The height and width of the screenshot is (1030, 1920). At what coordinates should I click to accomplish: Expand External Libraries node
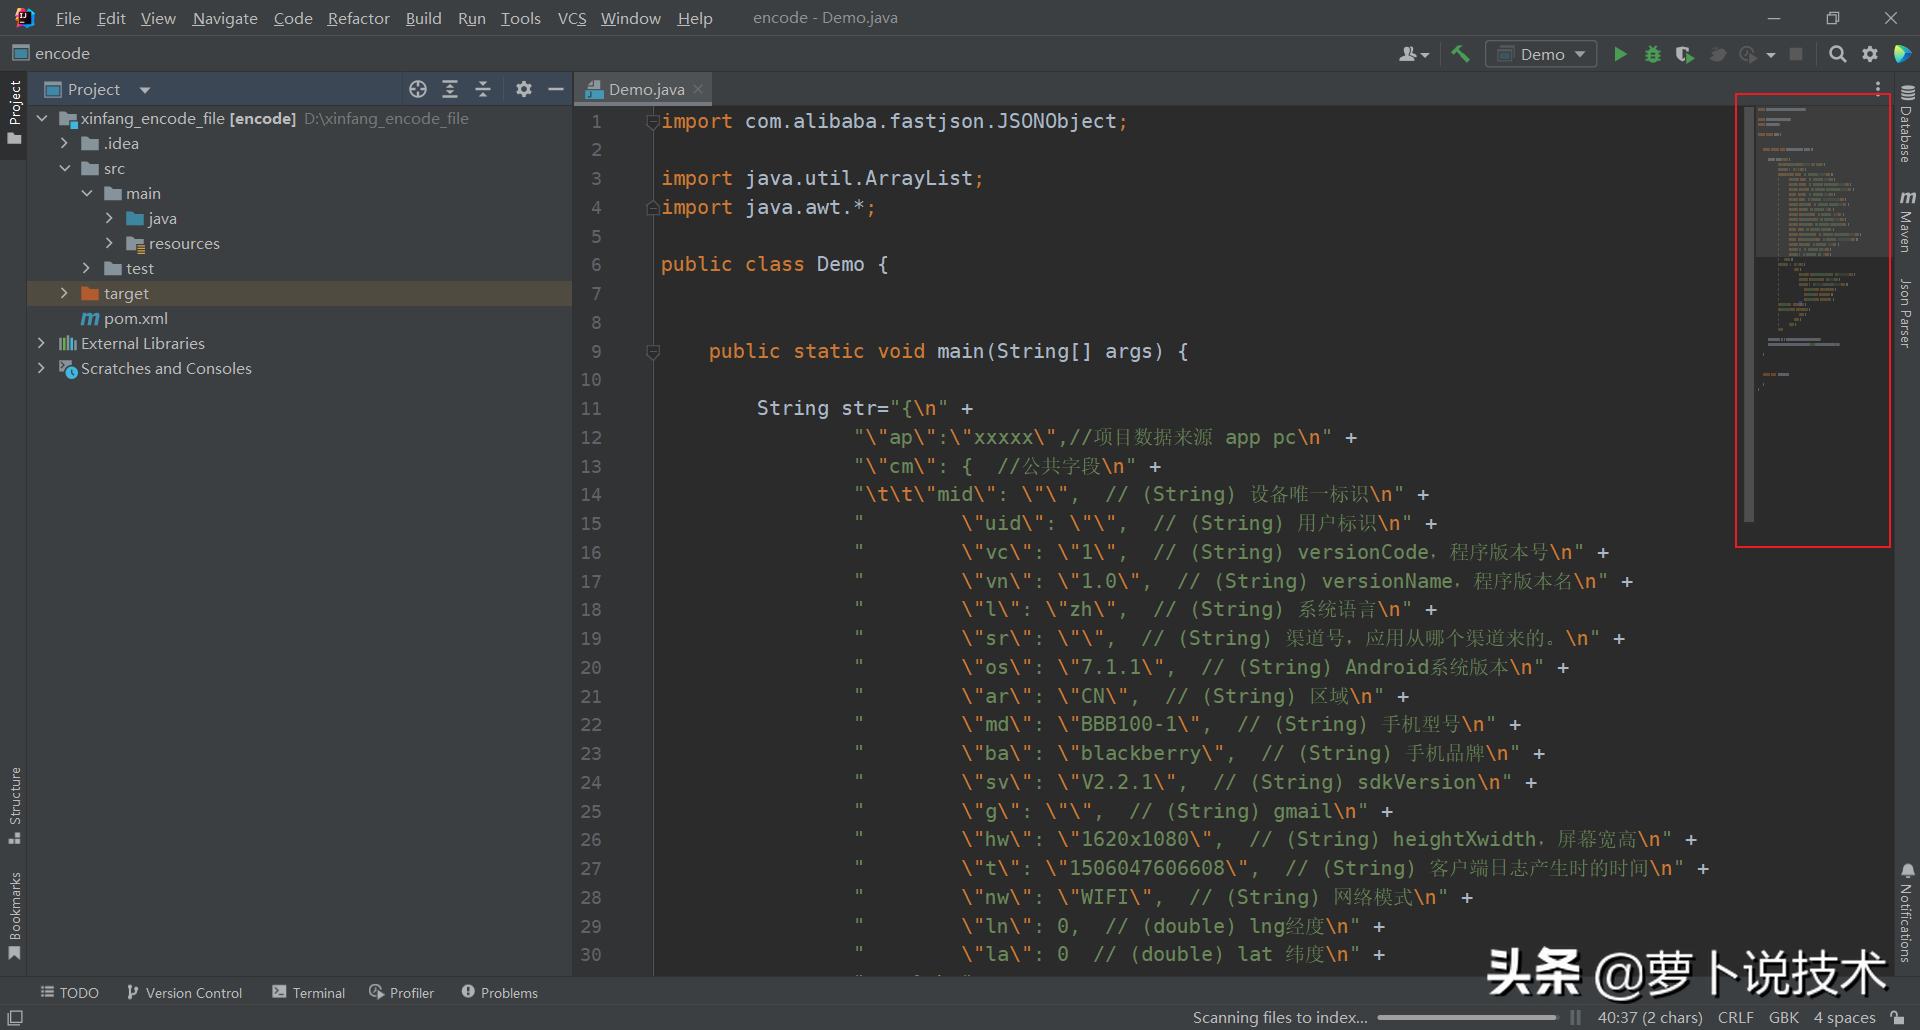pyautogui.click(x=41, y=343)
